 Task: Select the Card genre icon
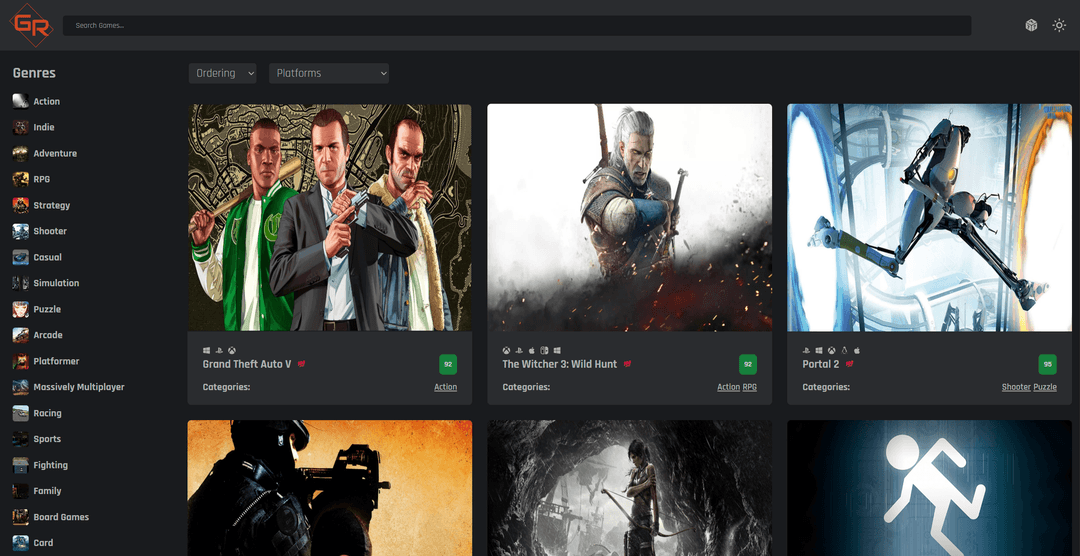21,543
